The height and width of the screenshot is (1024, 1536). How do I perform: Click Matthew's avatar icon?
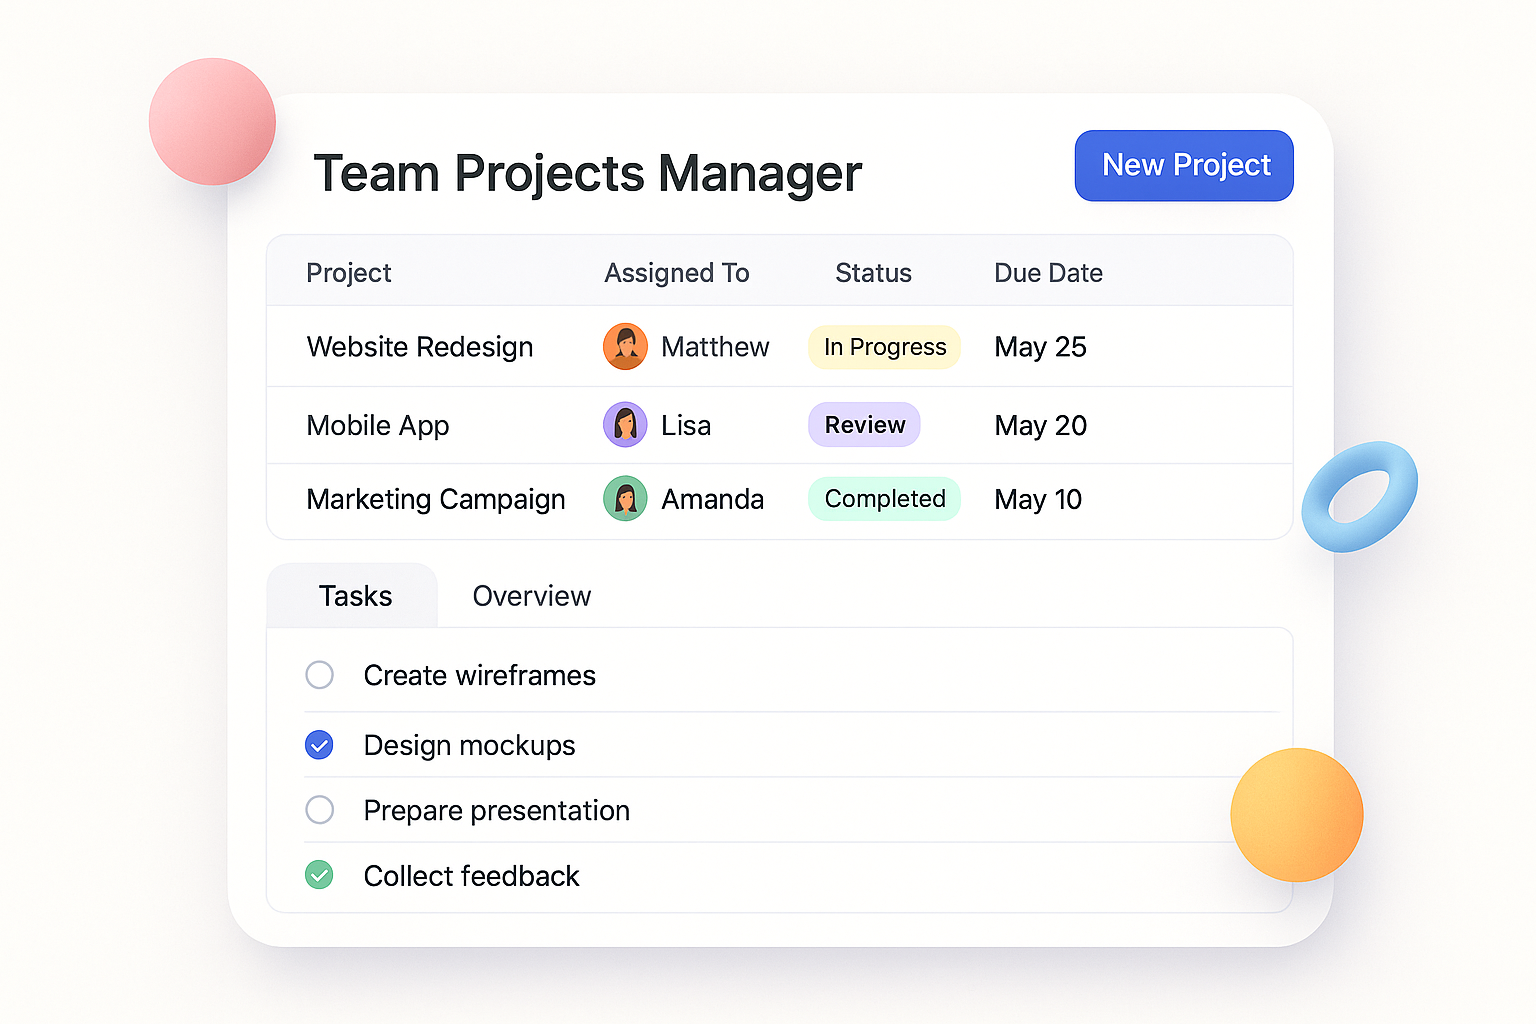point(625,347)
